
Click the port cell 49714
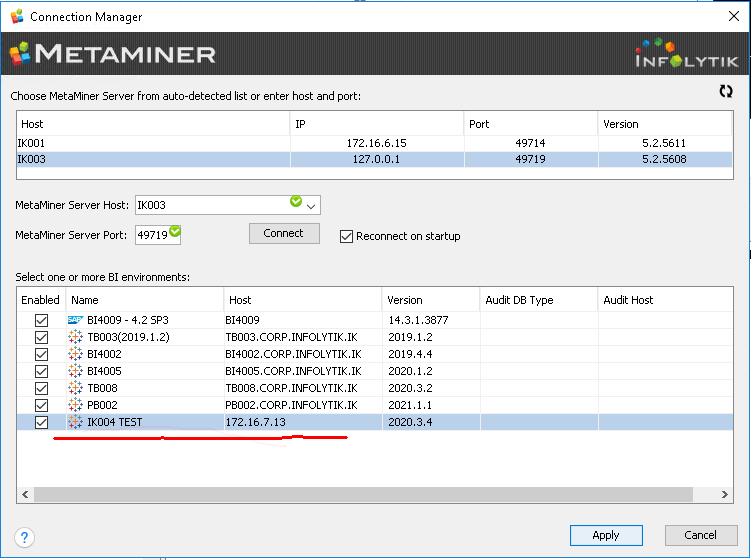click(530, 143)
